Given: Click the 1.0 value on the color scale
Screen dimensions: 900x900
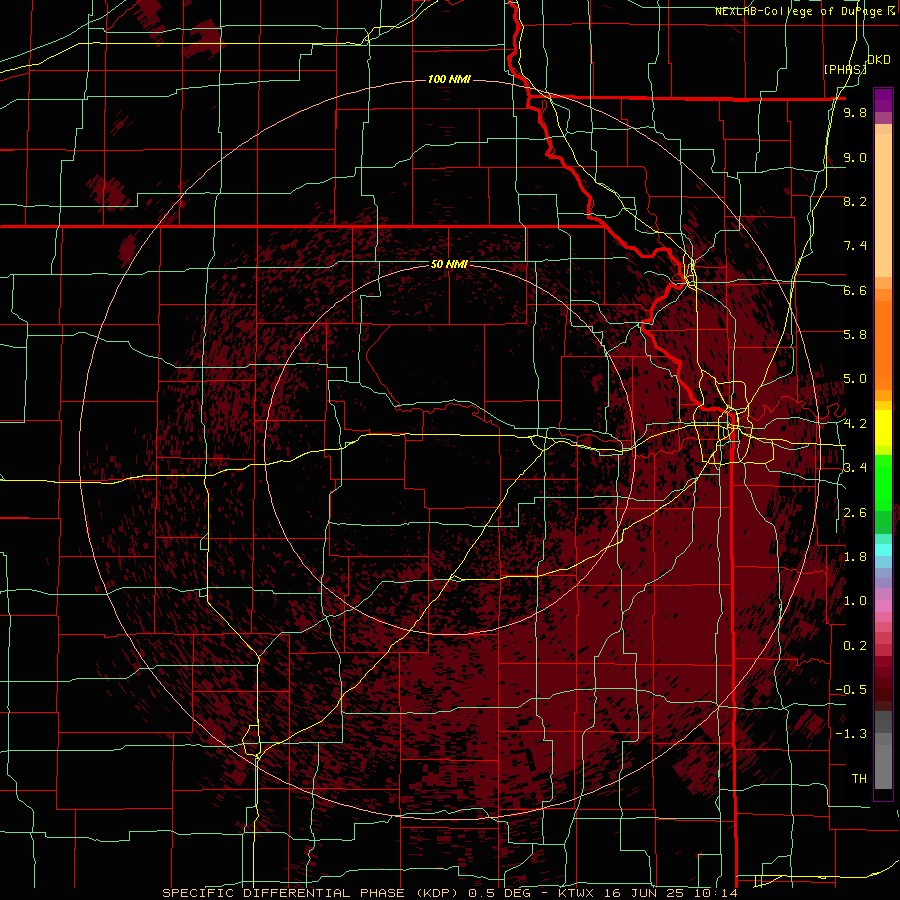Looking at the screenshot, I should 855,601.
